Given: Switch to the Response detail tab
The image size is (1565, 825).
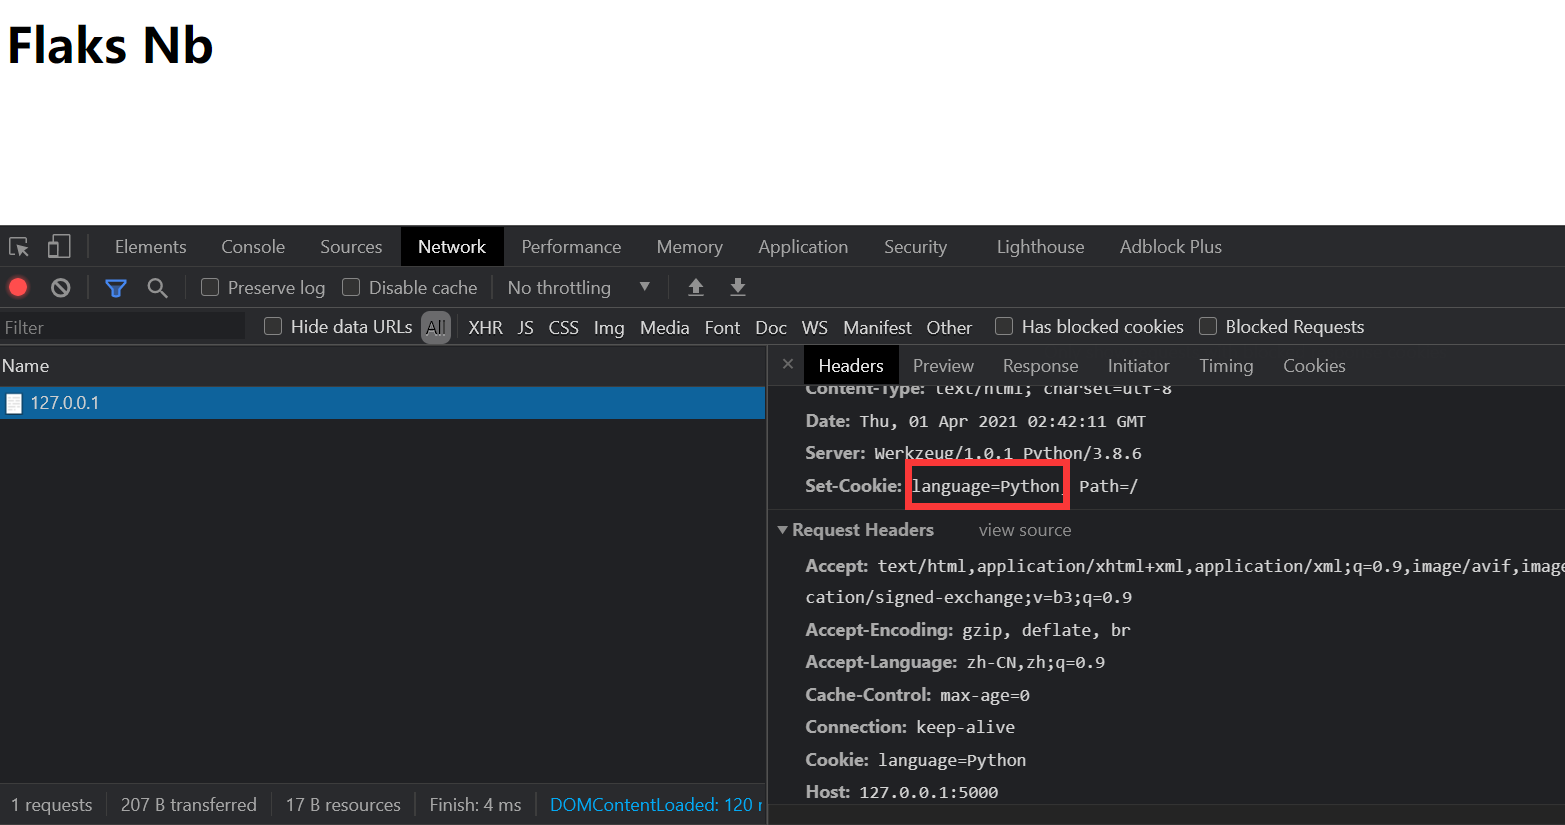Looking at the screenshot, I should click(1040, 366).
